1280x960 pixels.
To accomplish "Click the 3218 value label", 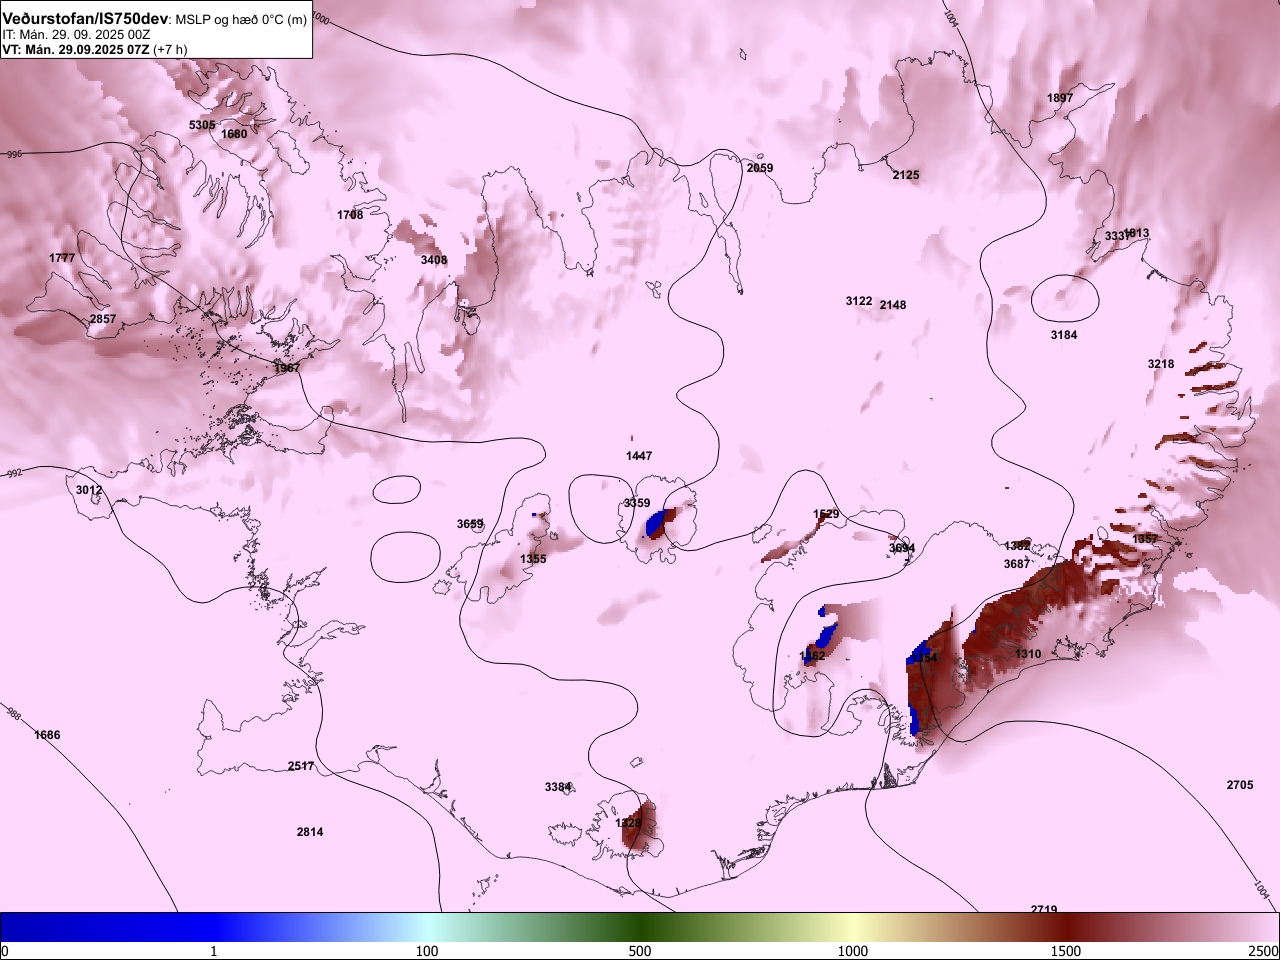I will click(1161, 364).
